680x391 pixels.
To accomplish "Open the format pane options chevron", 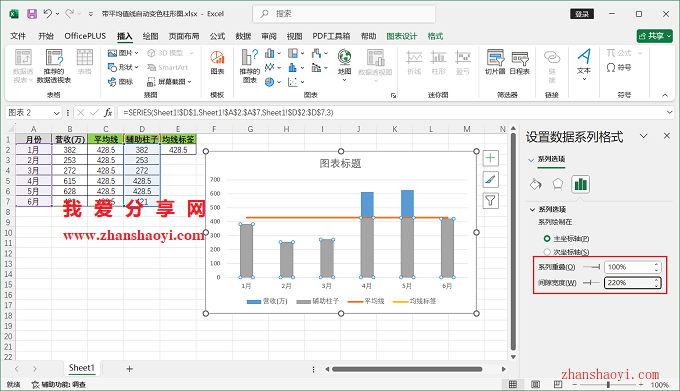I will coord(644,136).
